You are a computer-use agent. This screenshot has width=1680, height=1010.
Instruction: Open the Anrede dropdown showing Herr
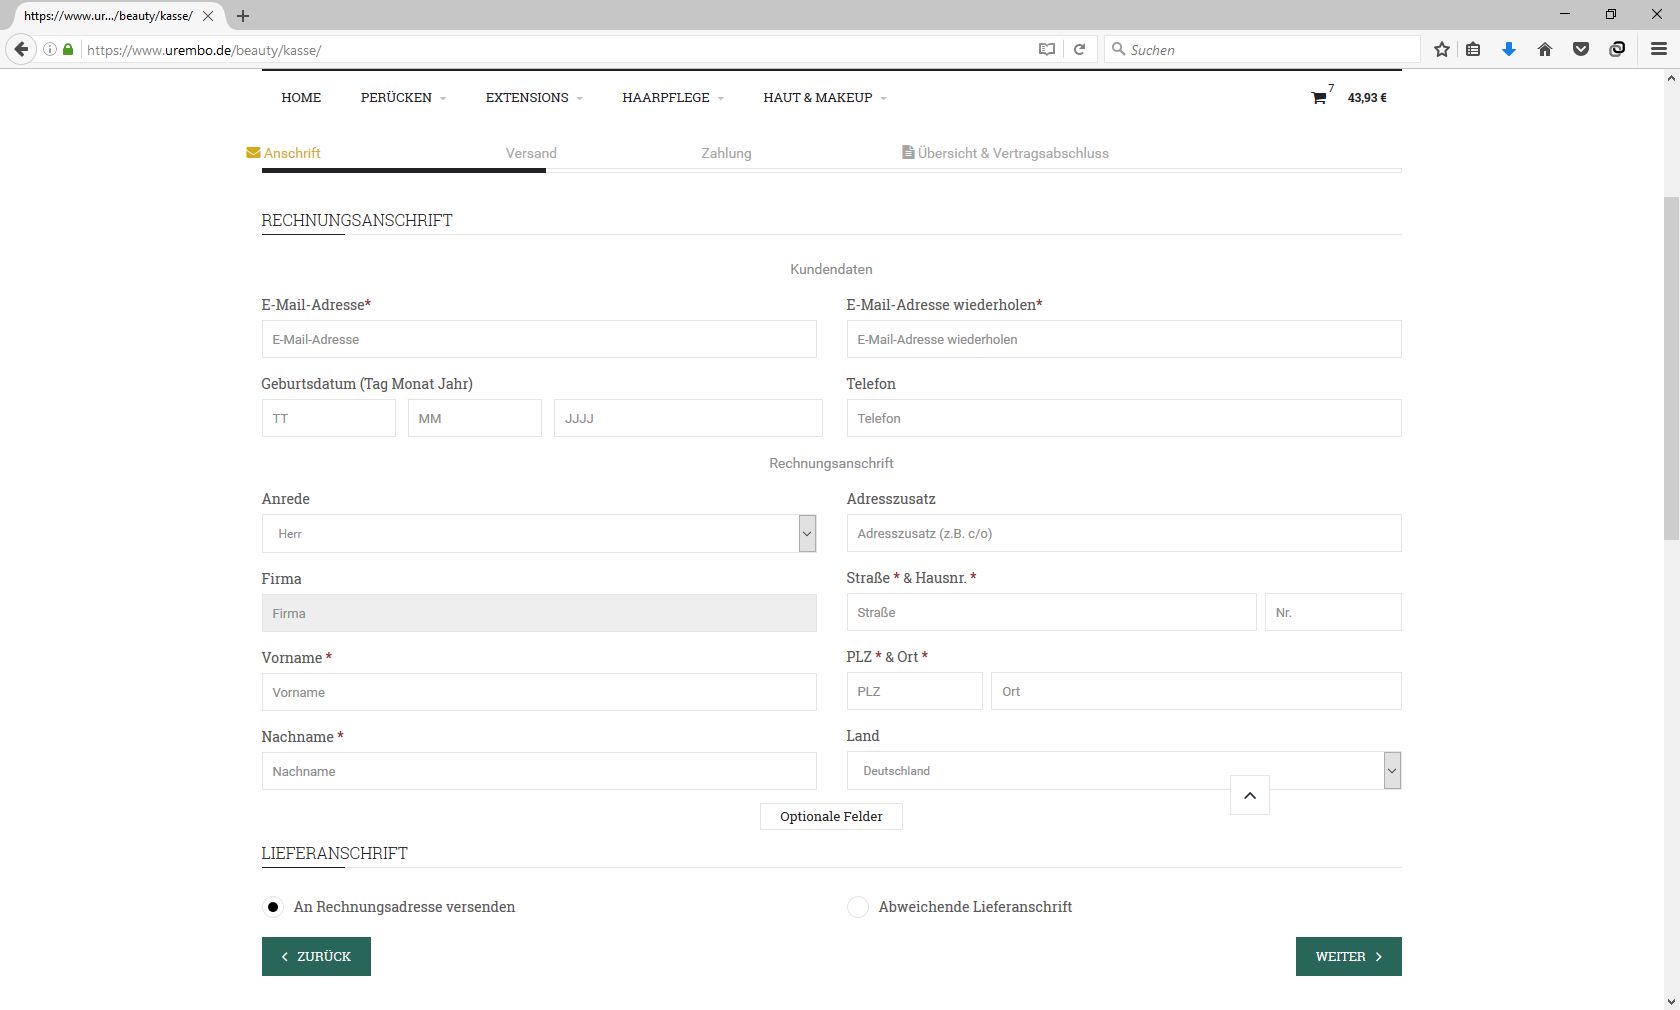click(x=539, y=533)
